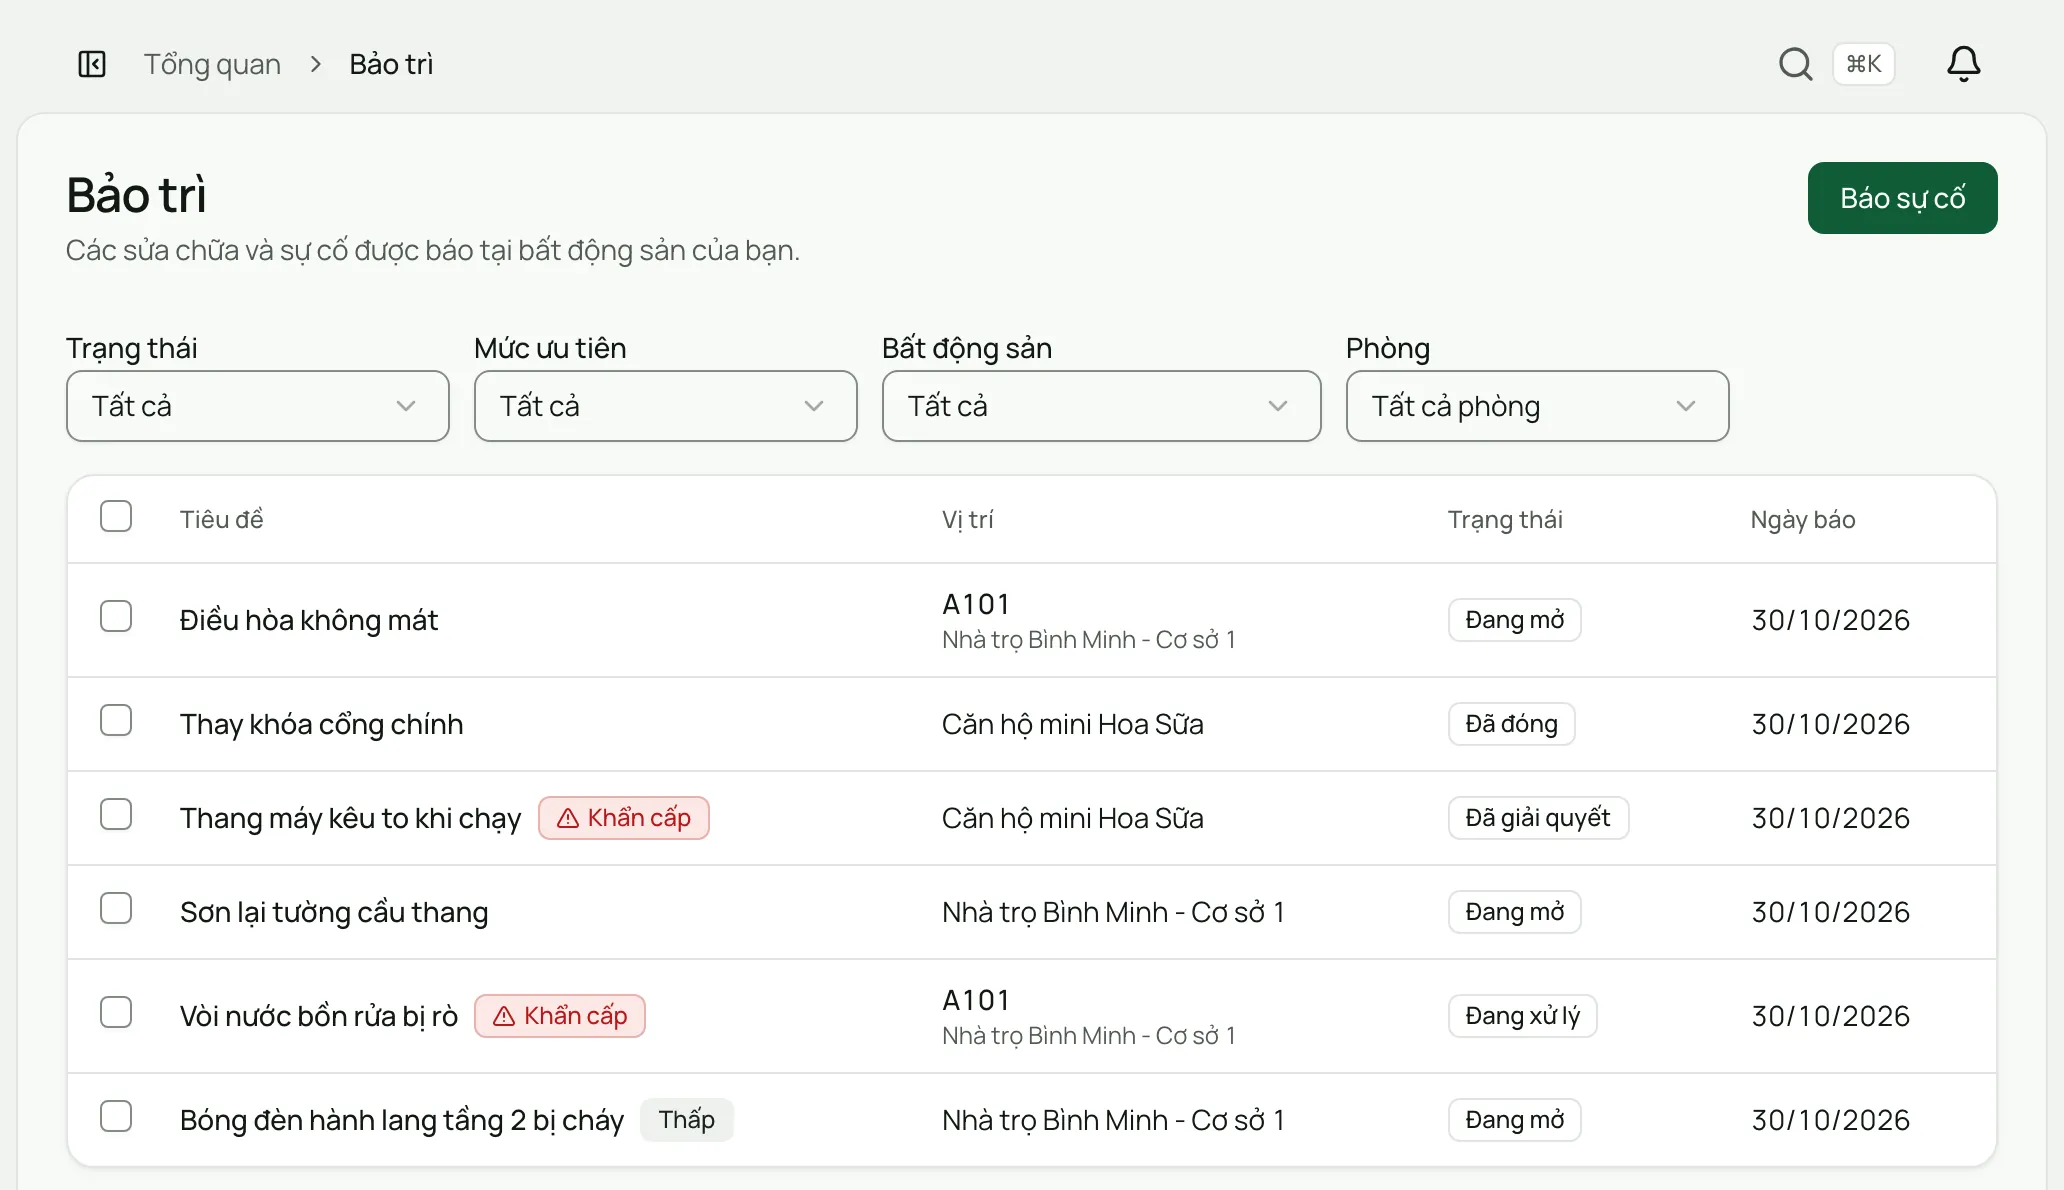Click the ⌘K shortcut badge
Screen dimensions: 2064x1190
point(1863,64)
